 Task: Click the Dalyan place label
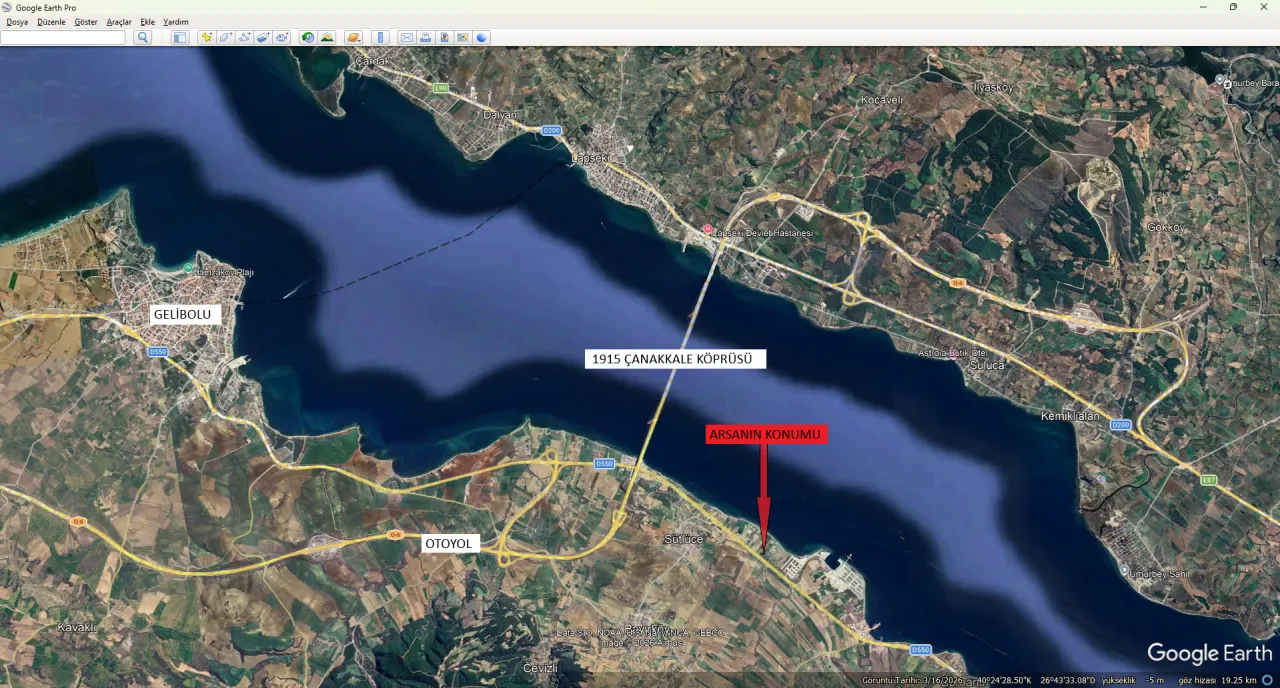click(500, 115)
